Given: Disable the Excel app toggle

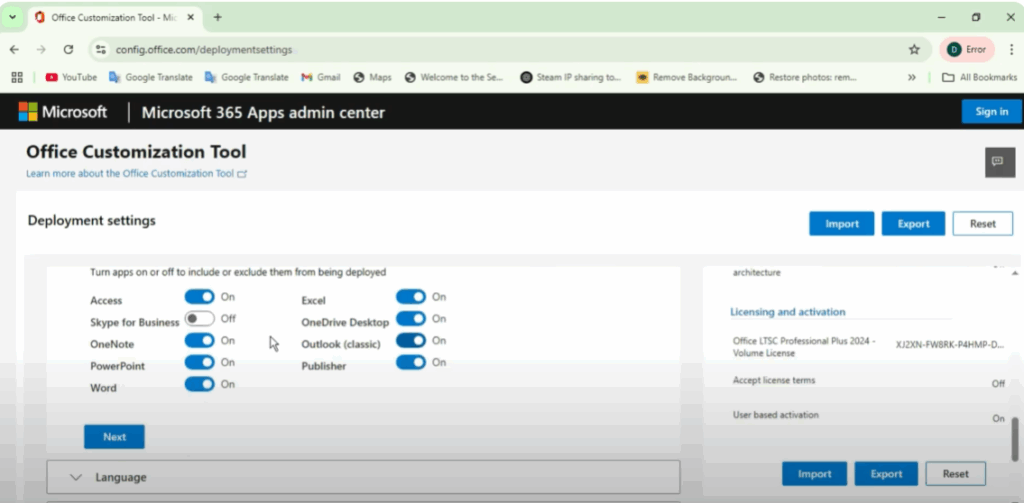Looking at the screenshot, I should (x=411, y=297).
